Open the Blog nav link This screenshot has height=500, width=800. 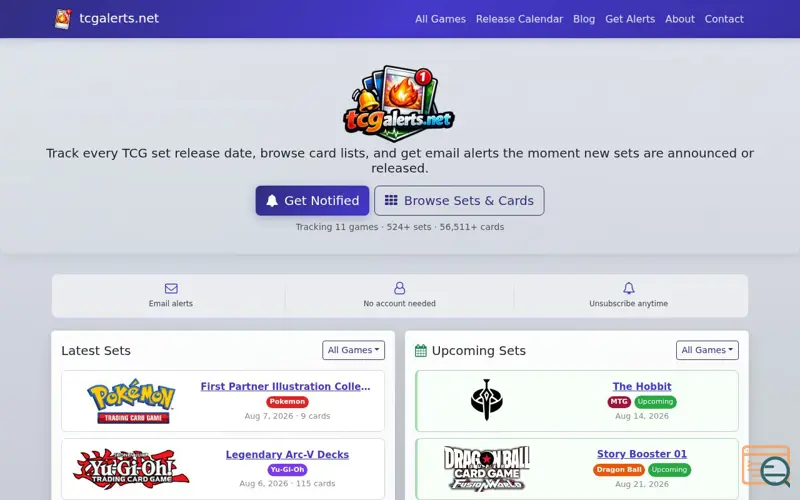(x=584, y=19)
